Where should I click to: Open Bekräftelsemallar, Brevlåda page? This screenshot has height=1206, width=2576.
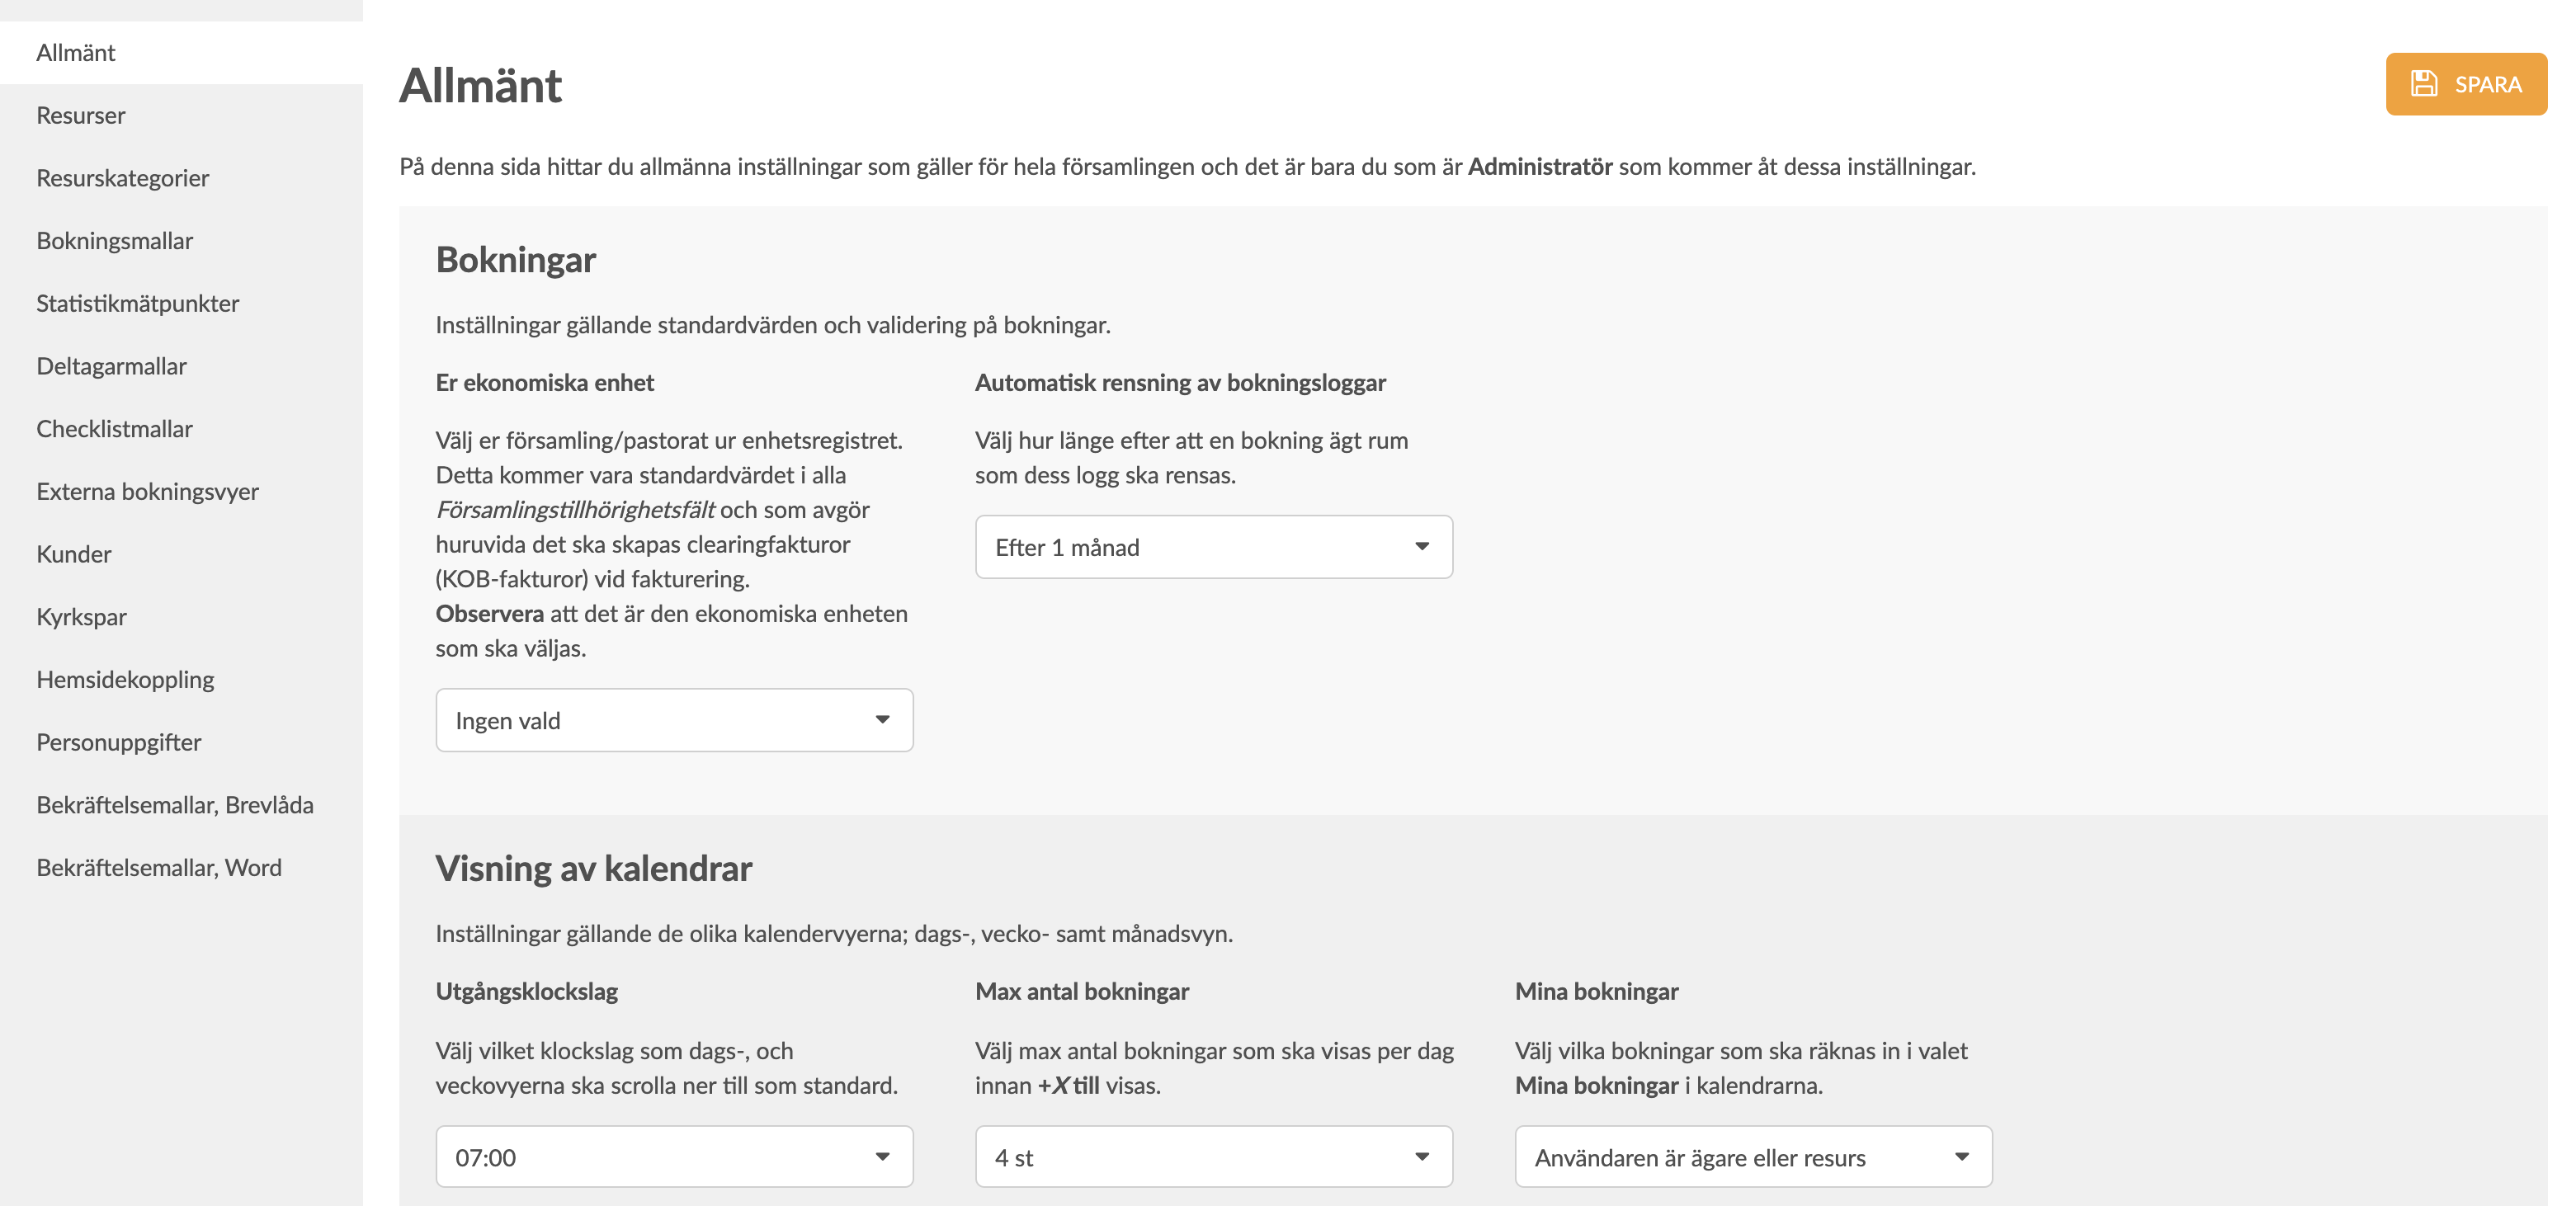[174, 805]
